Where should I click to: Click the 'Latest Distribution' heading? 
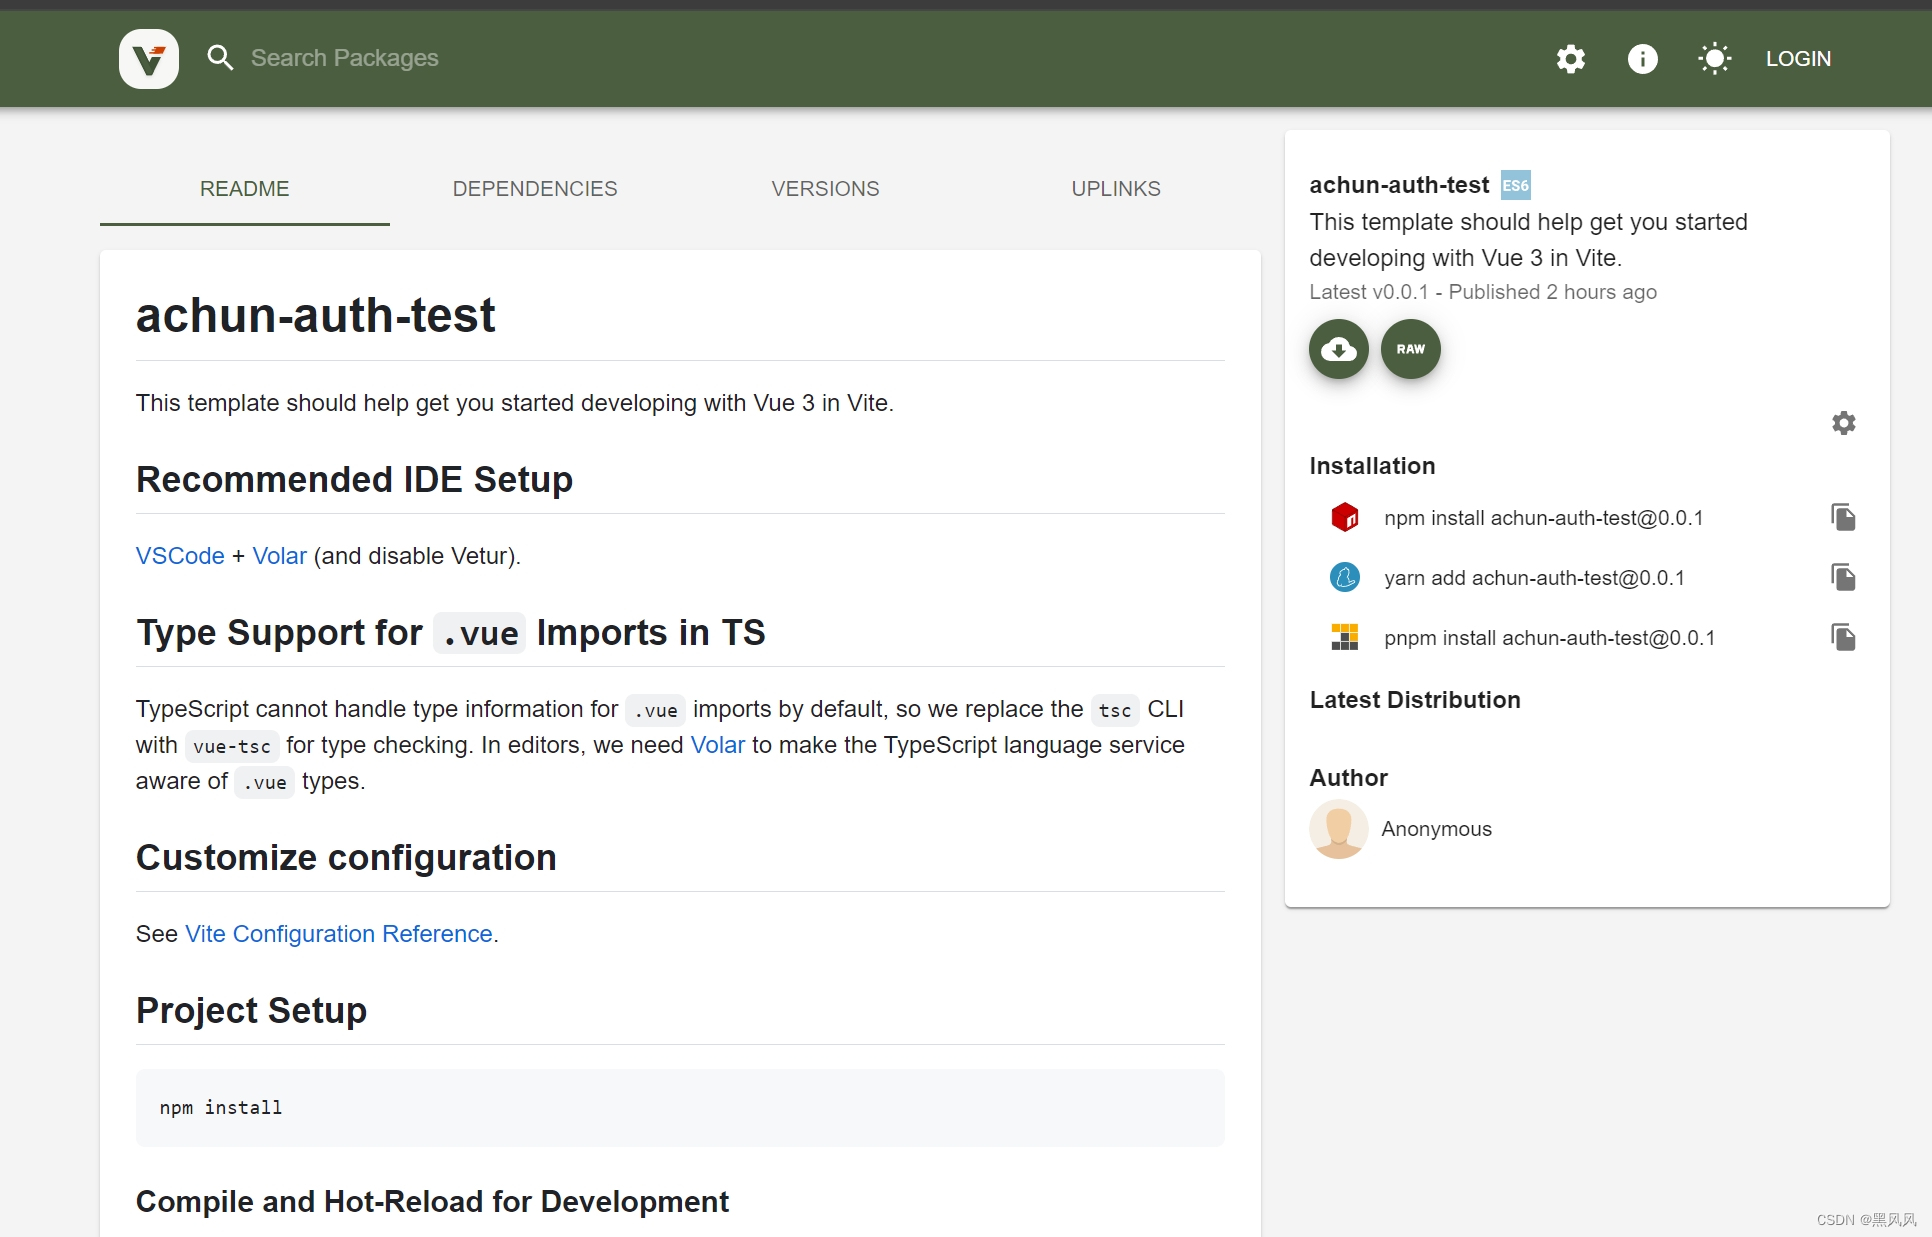(x=1415, y=700)
